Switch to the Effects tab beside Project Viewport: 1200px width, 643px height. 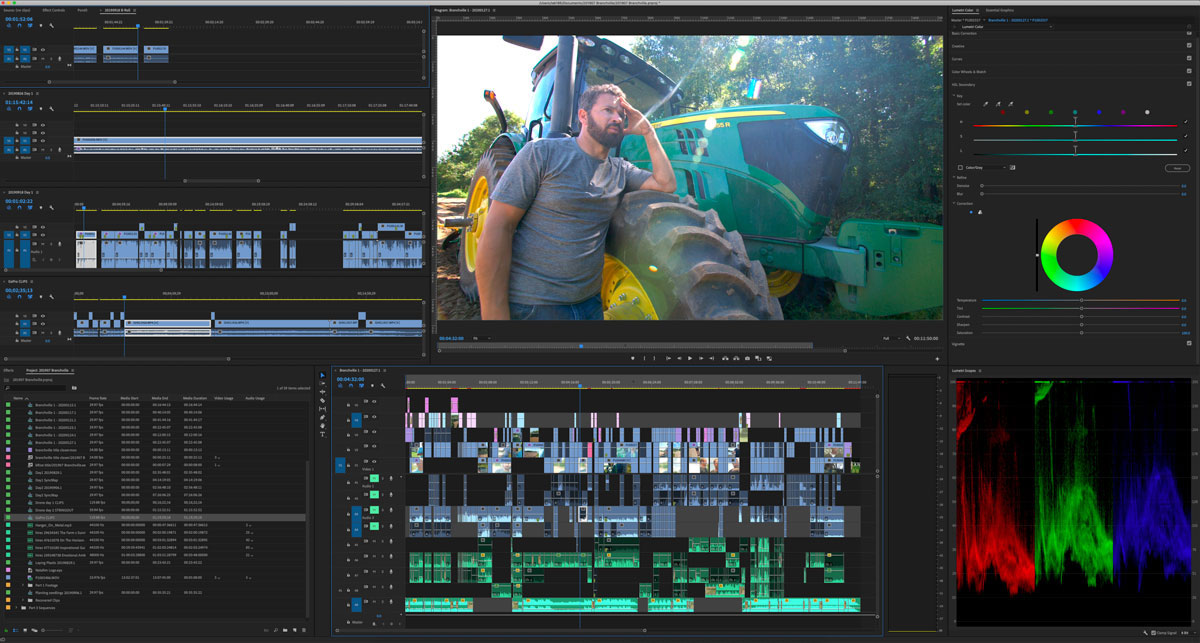click(9, 371)
